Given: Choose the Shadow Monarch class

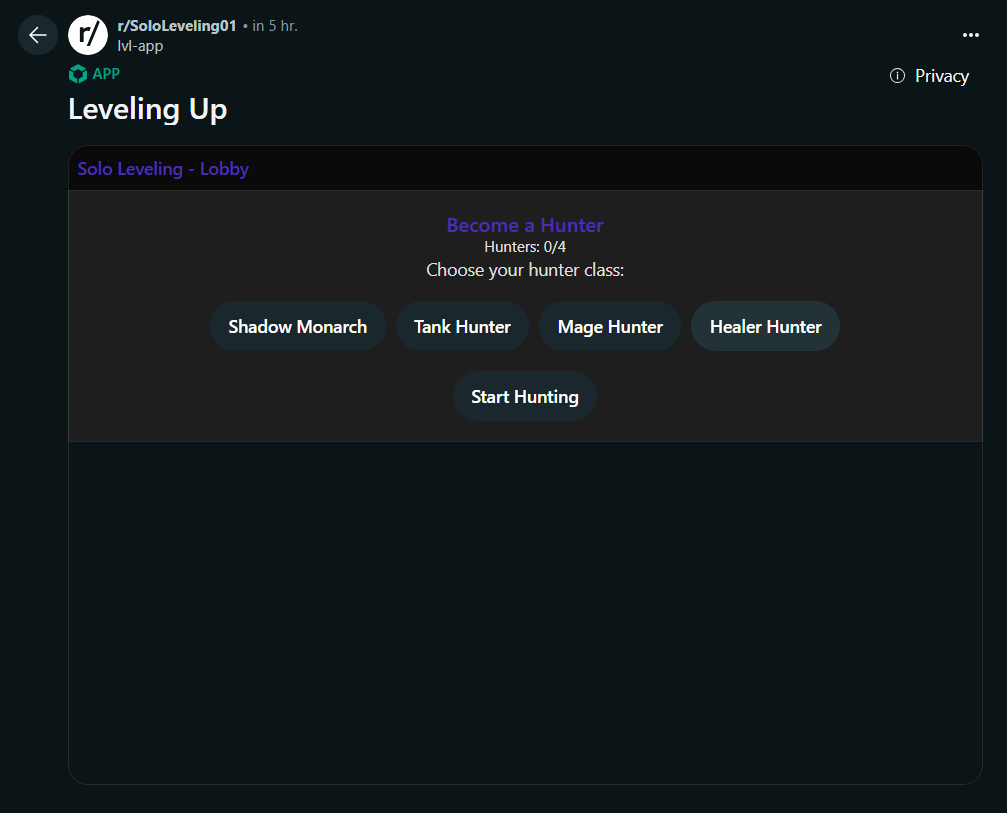Looking at the screenshot, I should [x=298, y=326].
